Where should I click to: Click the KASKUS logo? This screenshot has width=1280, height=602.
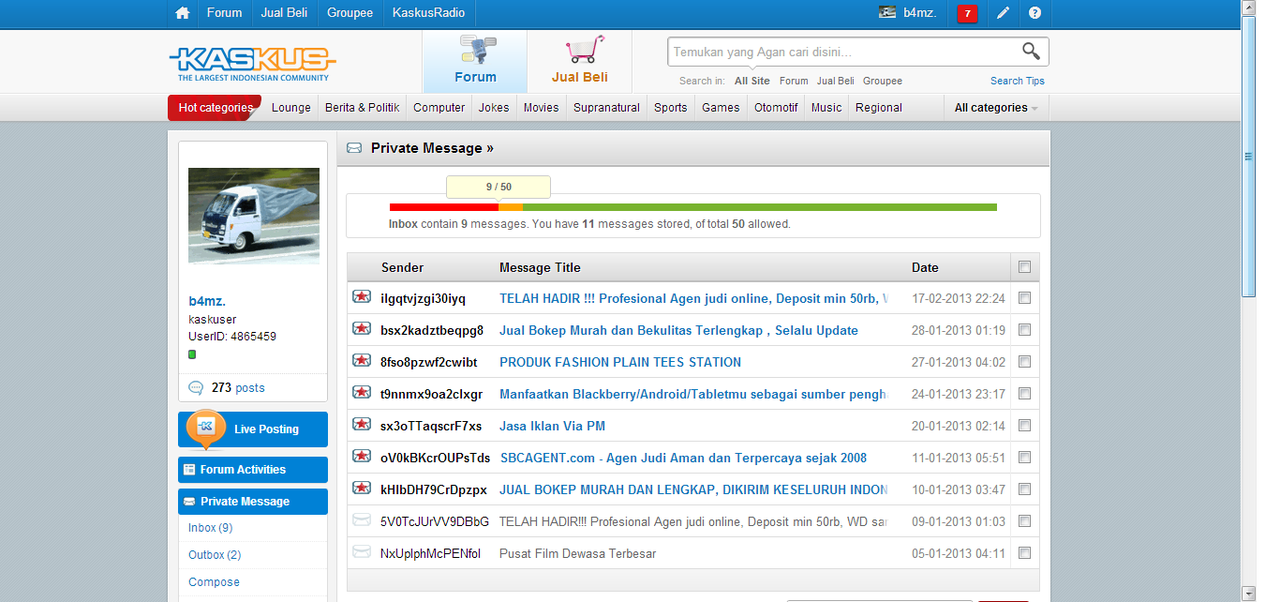(x=252, y=62)
